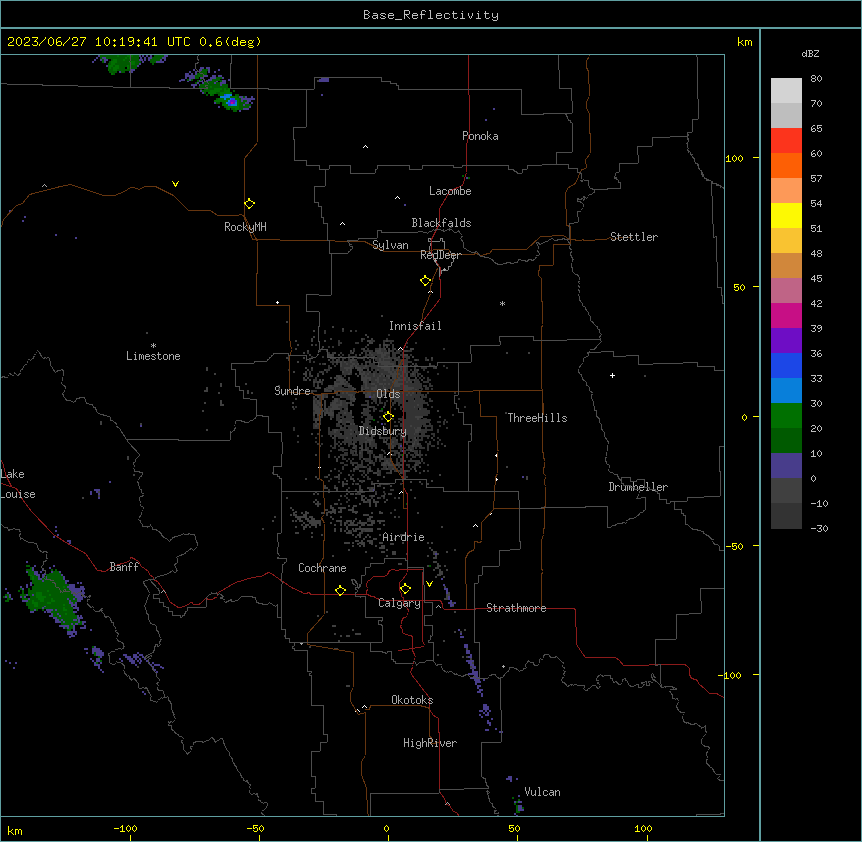Click the Didsbury city label

383,431
